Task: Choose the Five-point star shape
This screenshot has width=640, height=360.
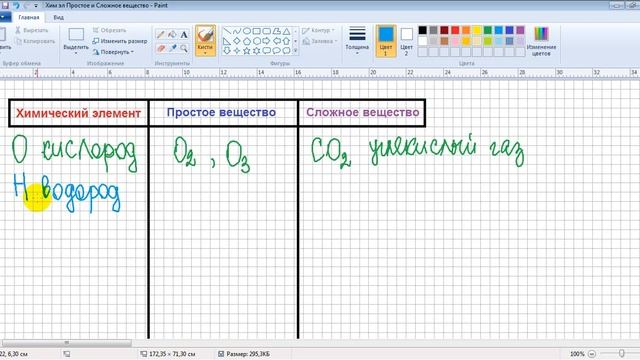Action: [x=247, y=51]
